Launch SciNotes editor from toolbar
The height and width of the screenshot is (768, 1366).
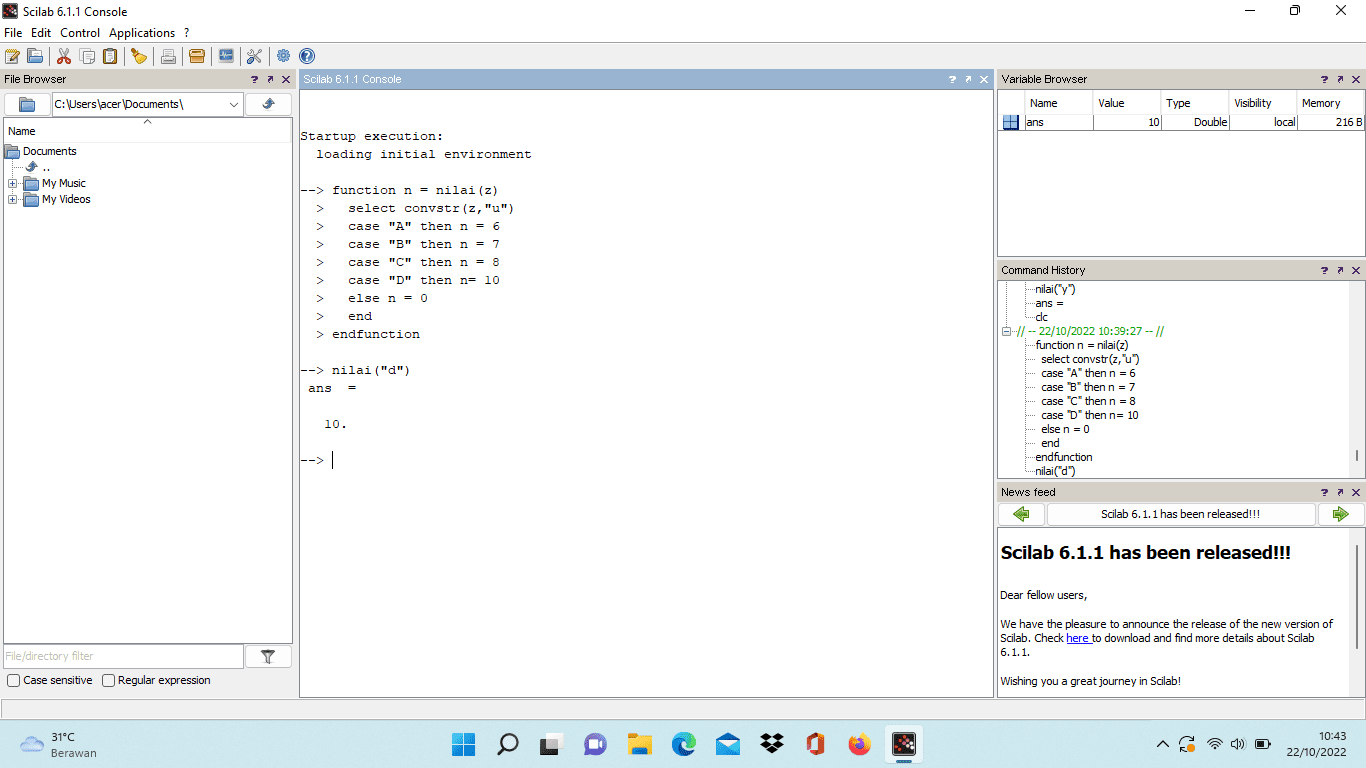pyautogui.click(x=13, y=56)
